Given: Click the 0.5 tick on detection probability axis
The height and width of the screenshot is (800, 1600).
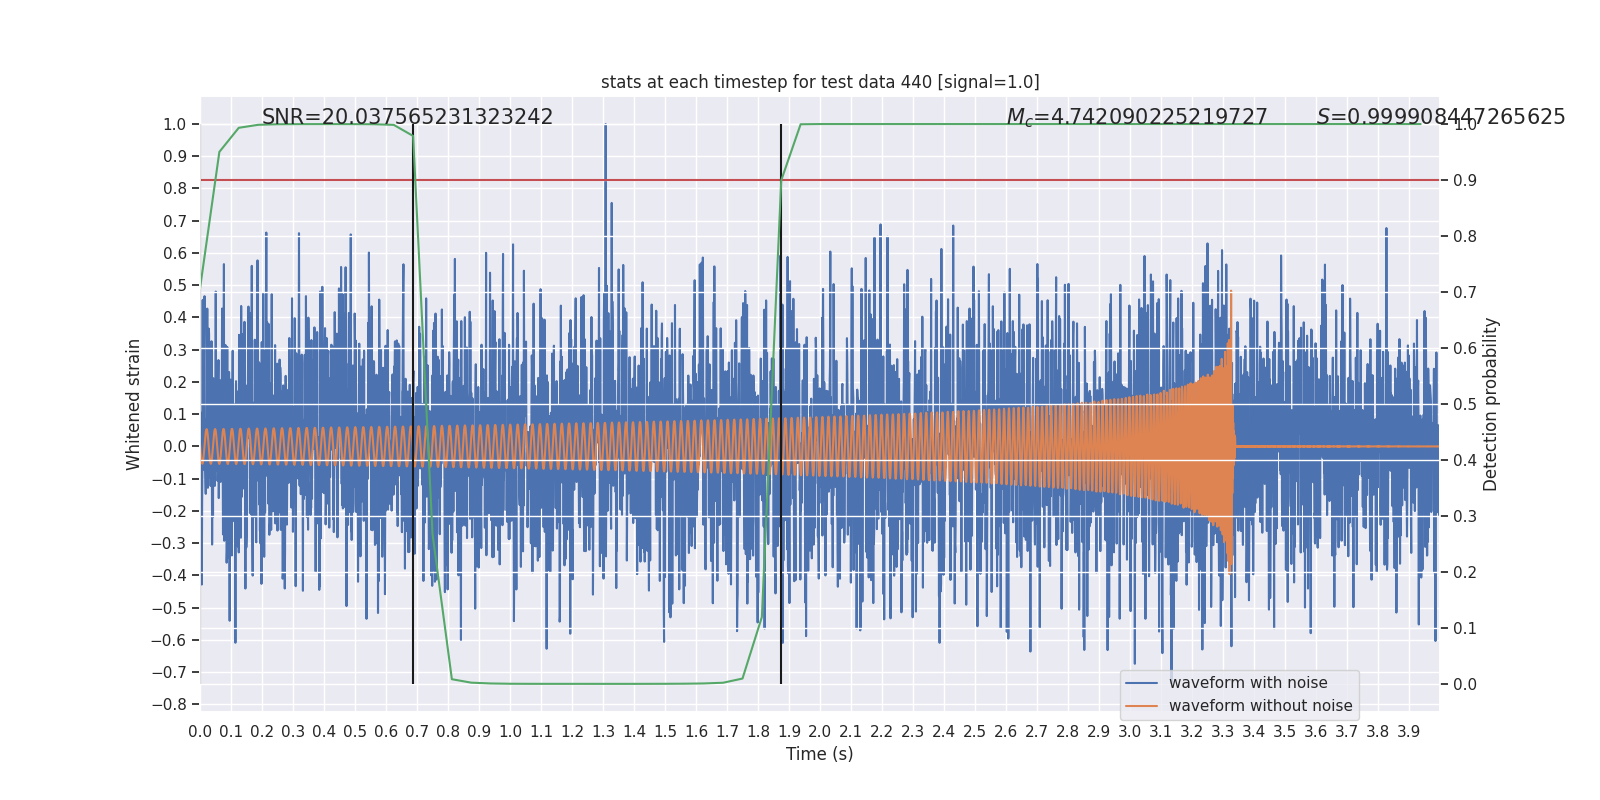Looking at the screenshot, I should 1465,404.
